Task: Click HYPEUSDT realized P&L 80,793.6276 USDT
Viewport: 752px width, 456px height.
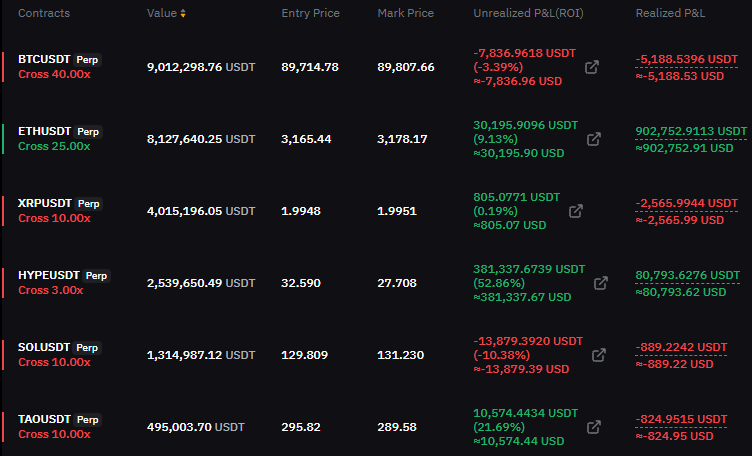Action: point(687,275)
